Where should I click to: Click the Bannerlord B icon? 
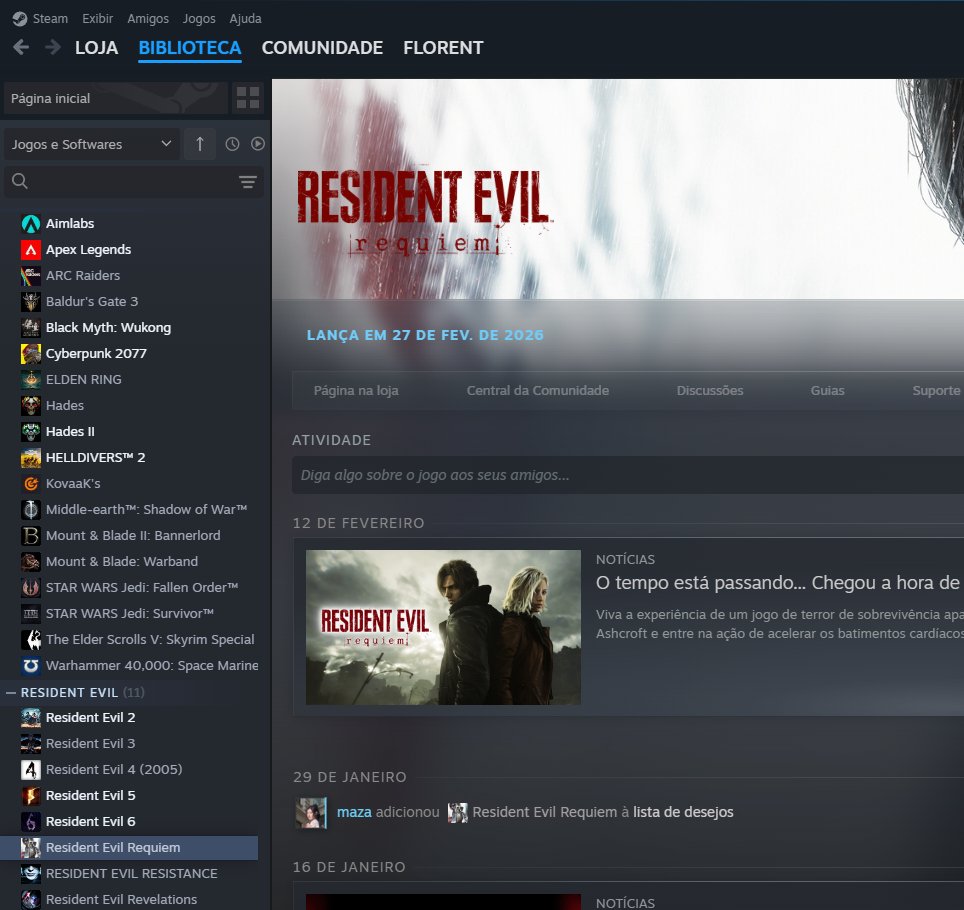[31, 536]
